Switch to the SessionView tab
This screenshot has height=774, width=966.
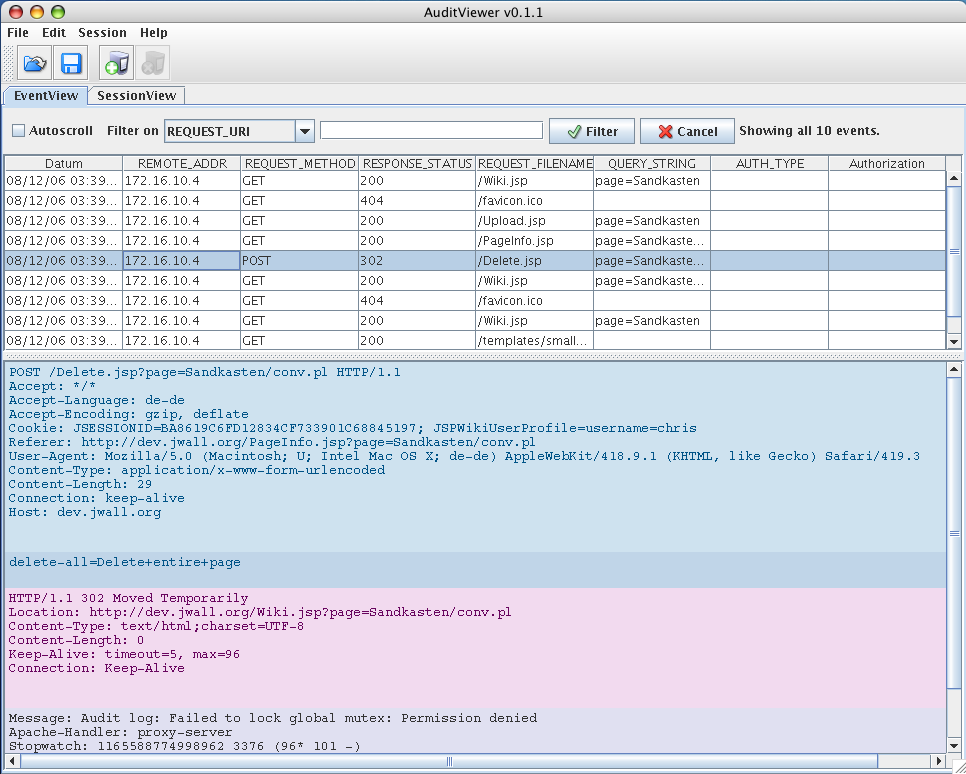[137, 96]
